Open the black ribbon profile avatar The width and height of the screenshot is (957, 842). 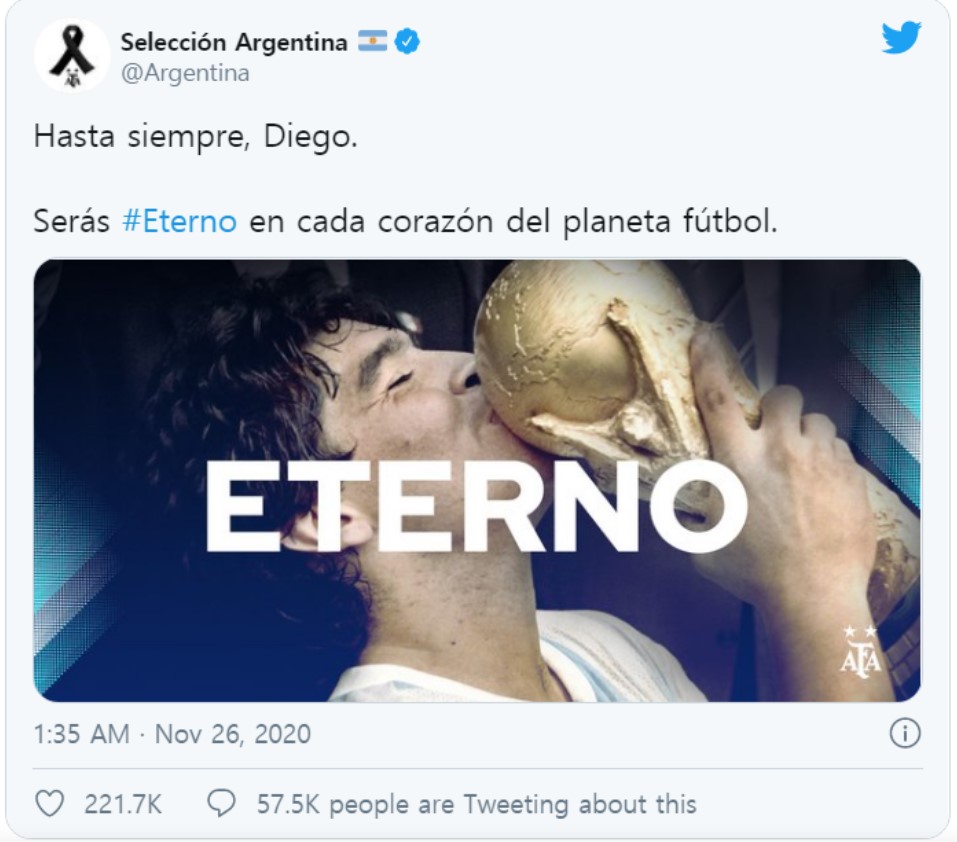pos(72,55)
